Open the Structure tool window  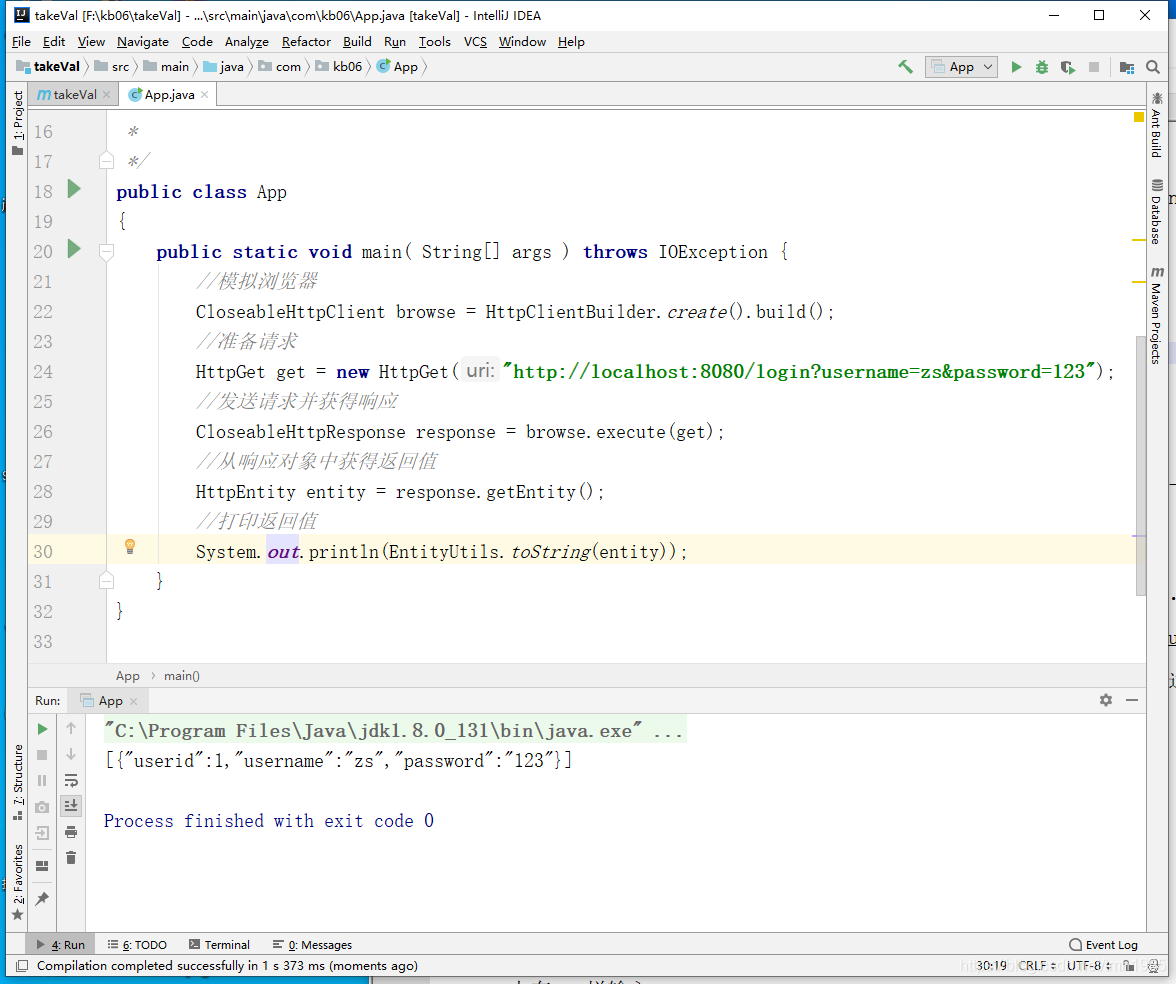tap(18, 782)
